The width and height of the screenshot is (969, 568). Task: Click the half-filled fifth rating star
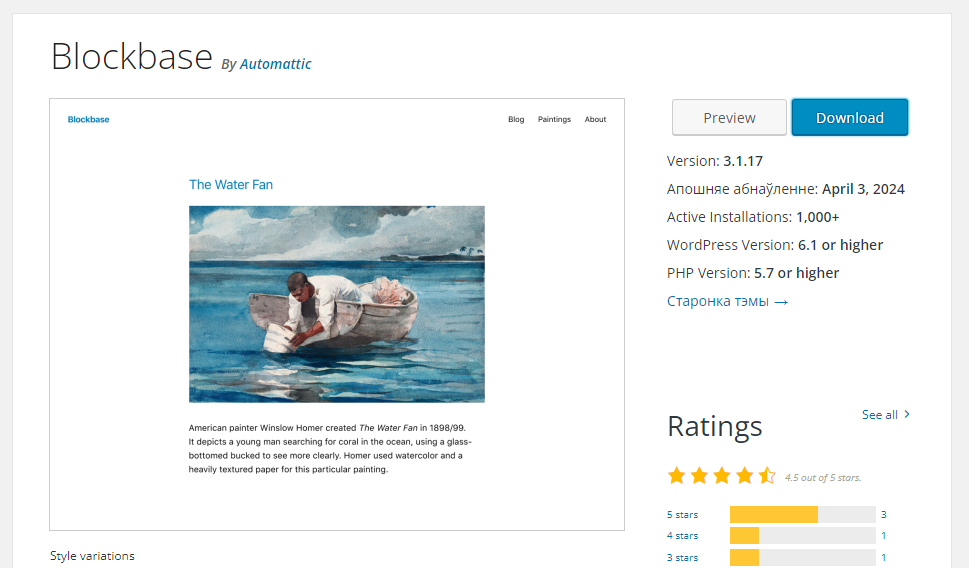(x=767, y=476)
